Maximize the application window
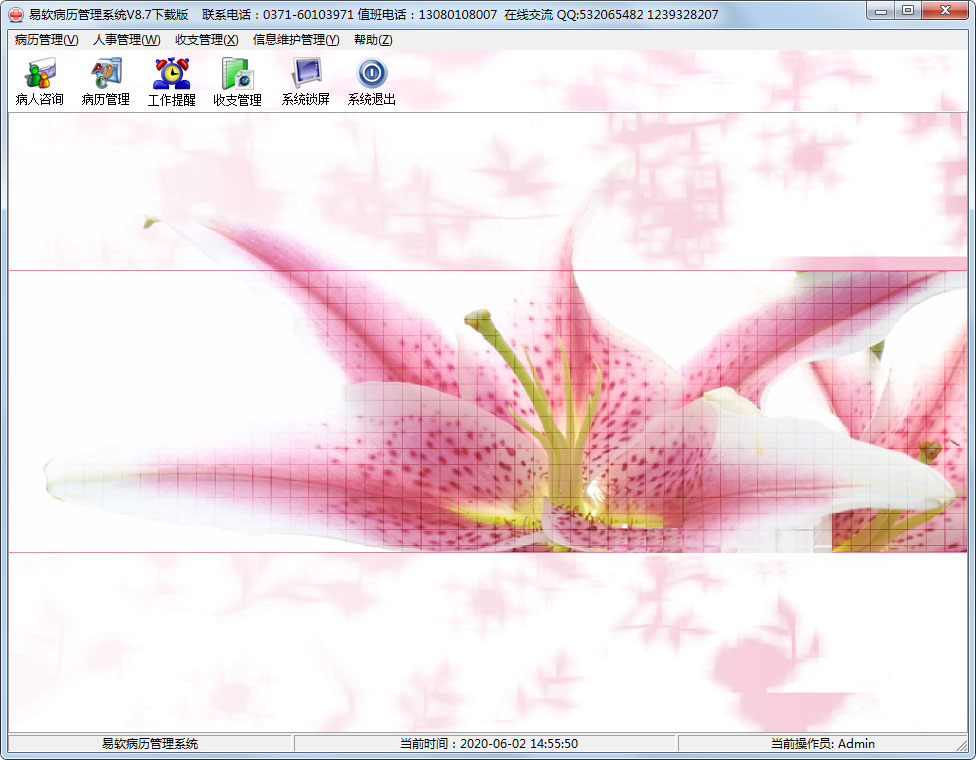Viewport: 976px width, 760px height. pyautogui.click(x=908, y=11)
